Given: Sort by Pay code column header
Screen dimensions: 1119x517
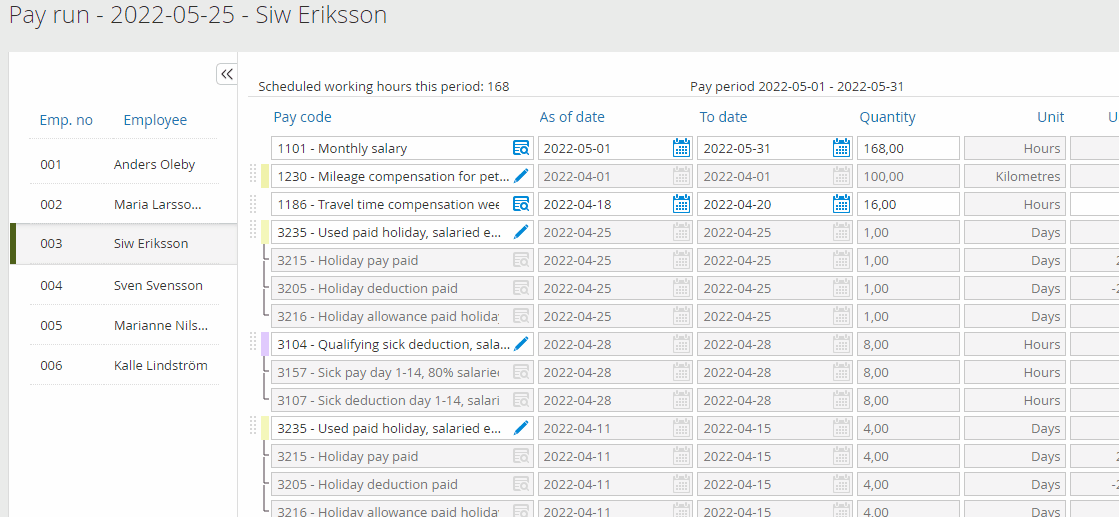Looking at the screenshot, I should 302,117.
